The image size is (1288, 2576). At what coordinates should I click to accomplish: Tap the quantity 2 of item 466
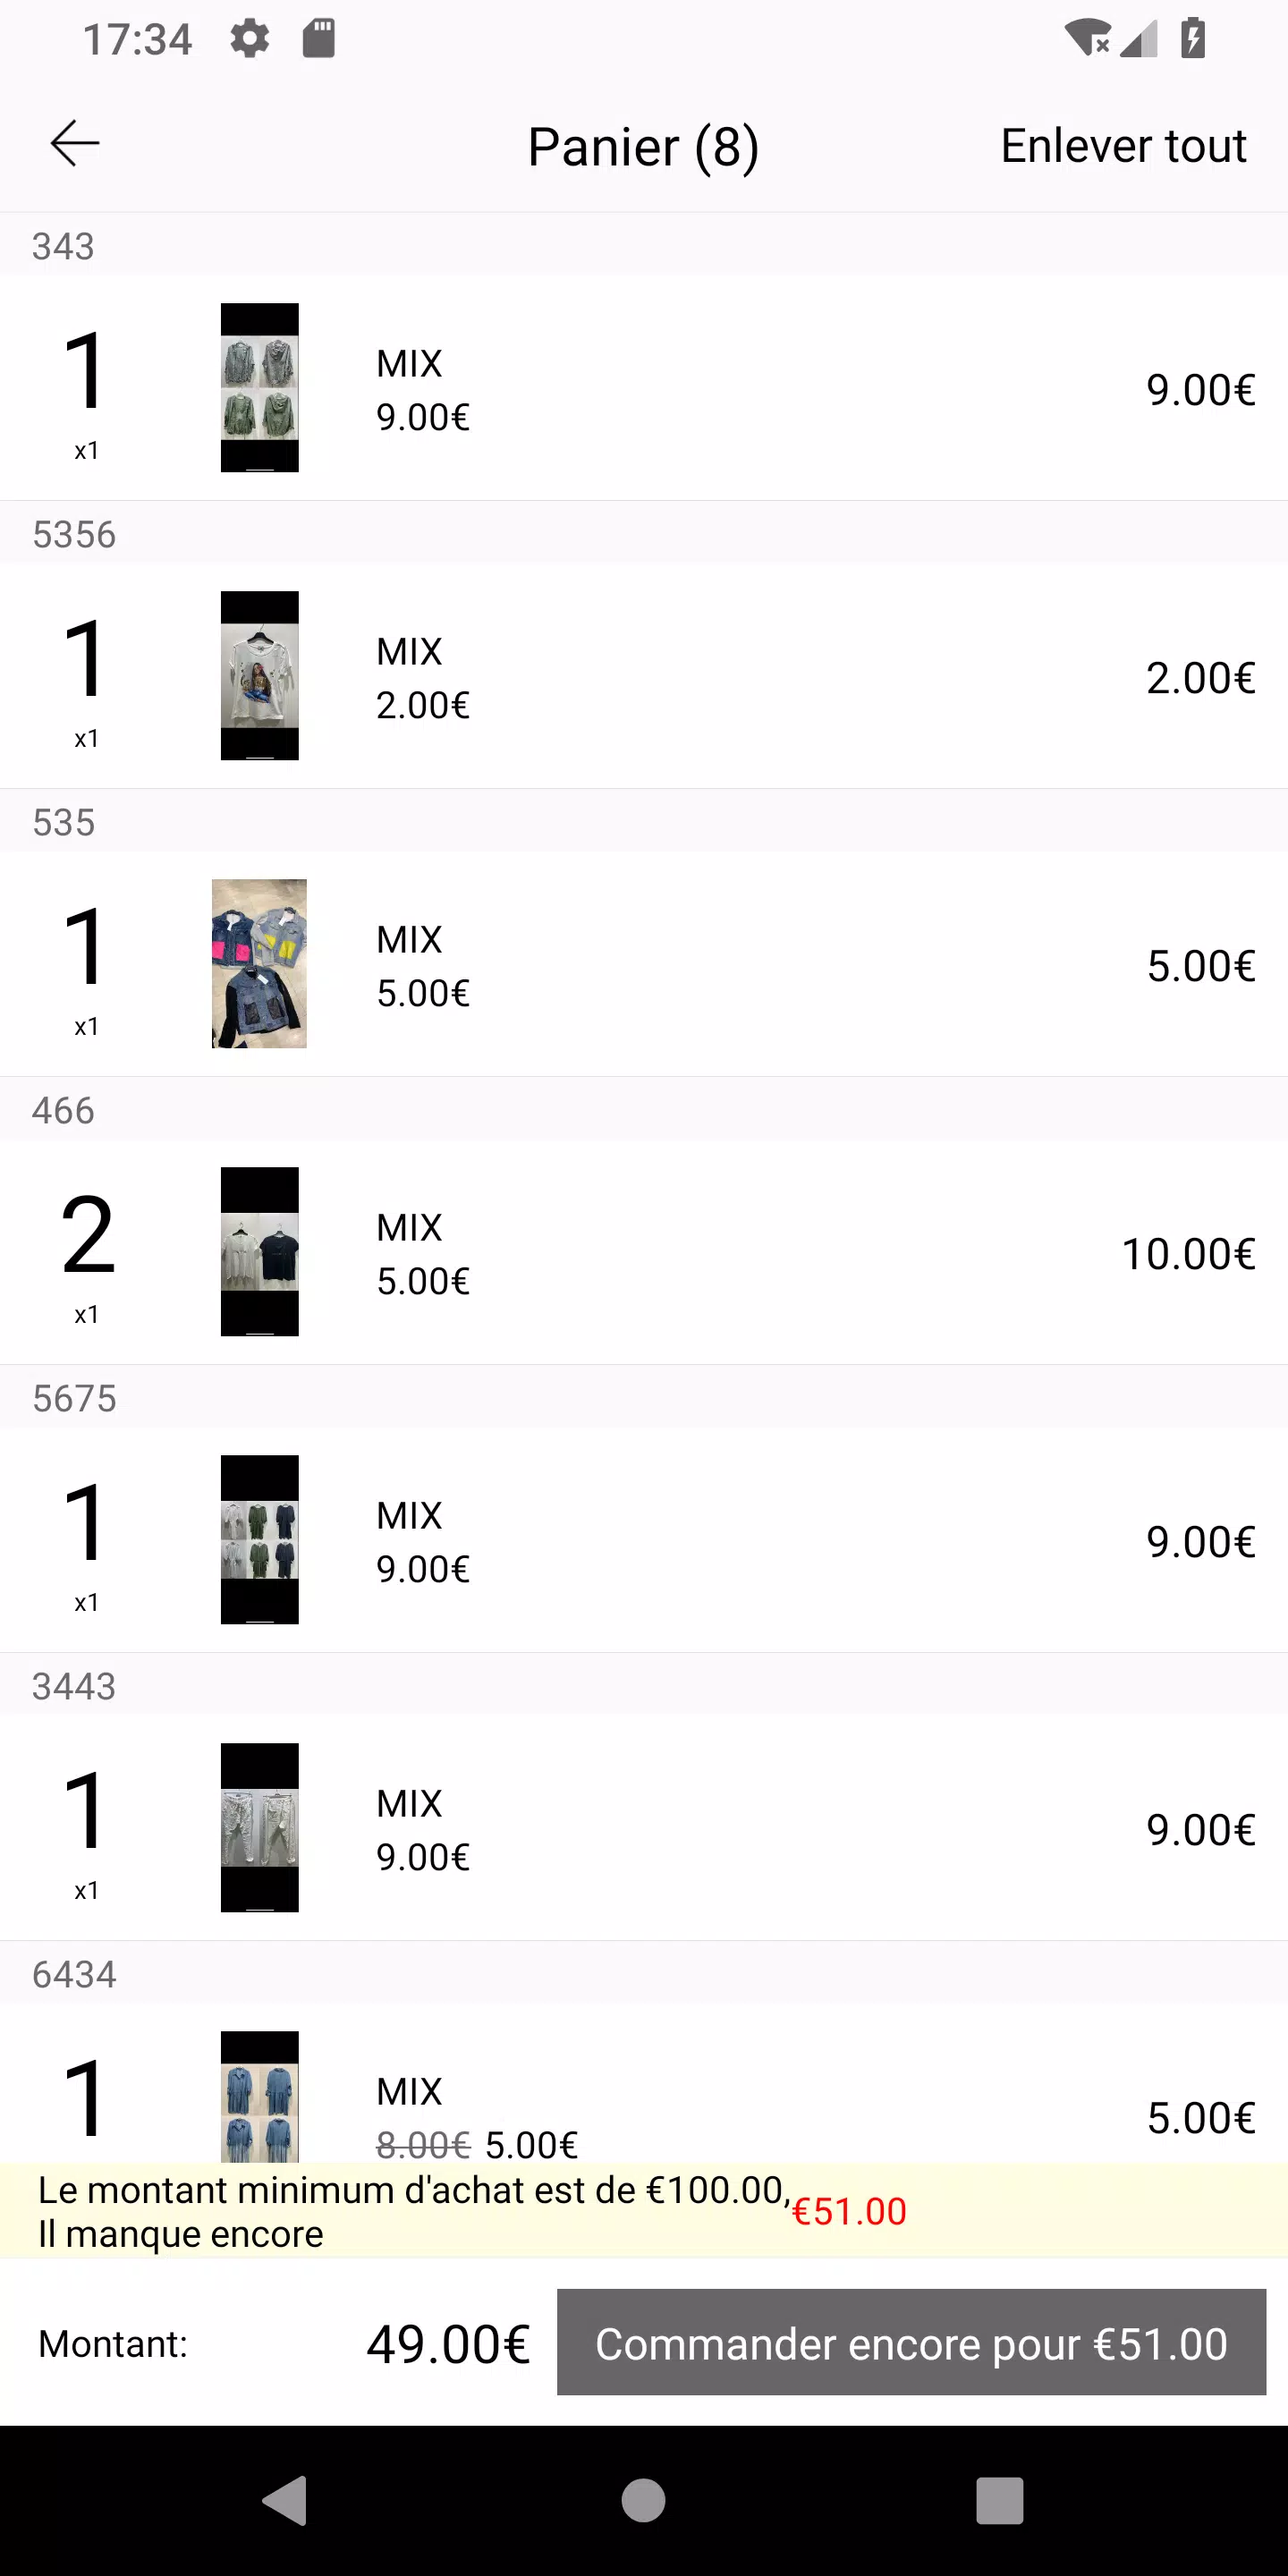coord(87,1237)
